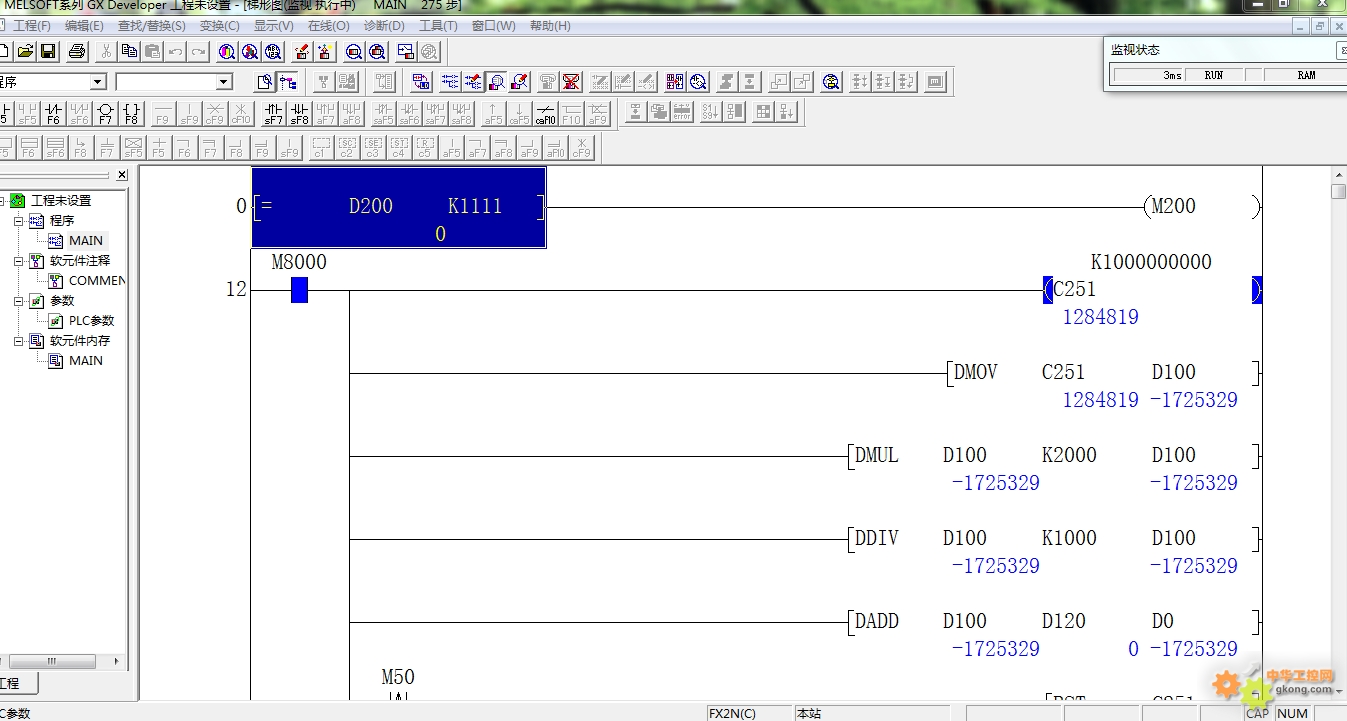Viewport: 1347px width, 721px height.
Task: Insert coil instruction F7
Action: (x=105, y=114)
